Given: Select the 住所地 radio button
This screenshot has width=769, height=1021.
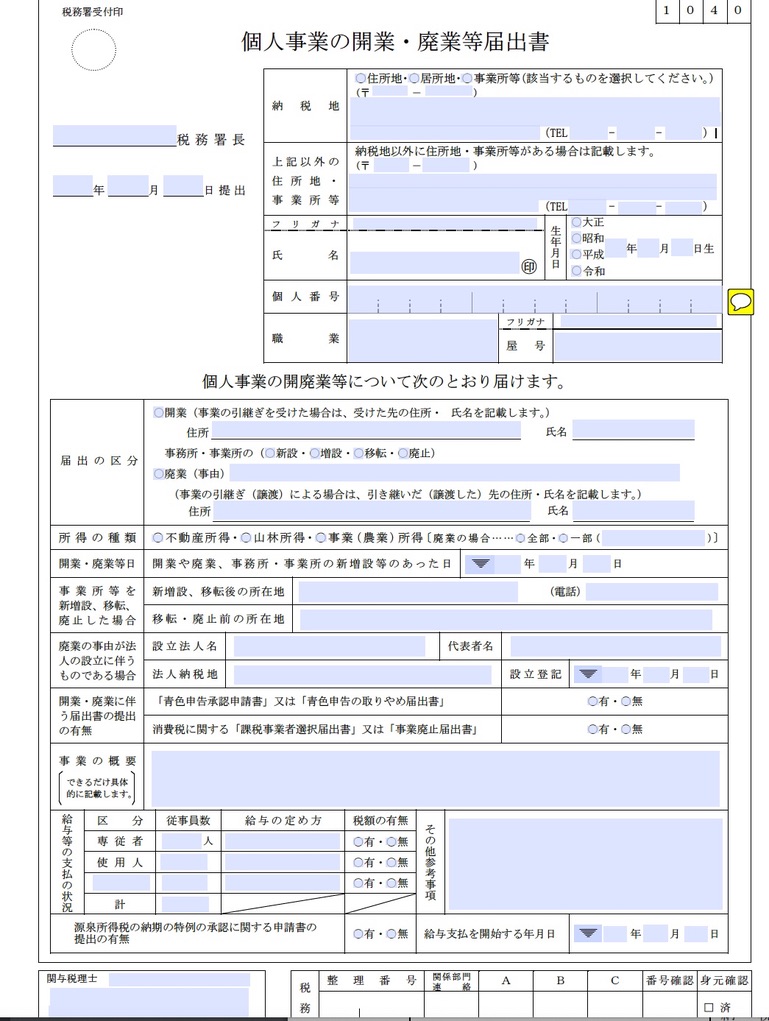Looking at the screenshot, I should (360, 78).
